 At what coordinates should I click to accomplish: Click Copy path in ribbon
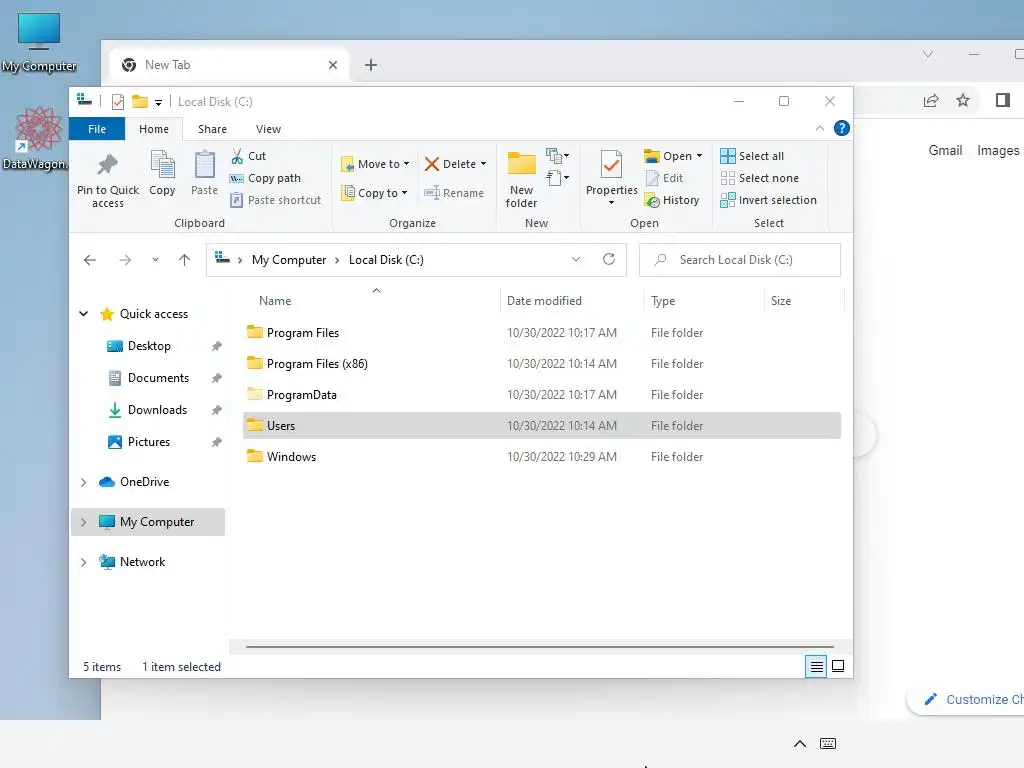[x=265, y=178]
